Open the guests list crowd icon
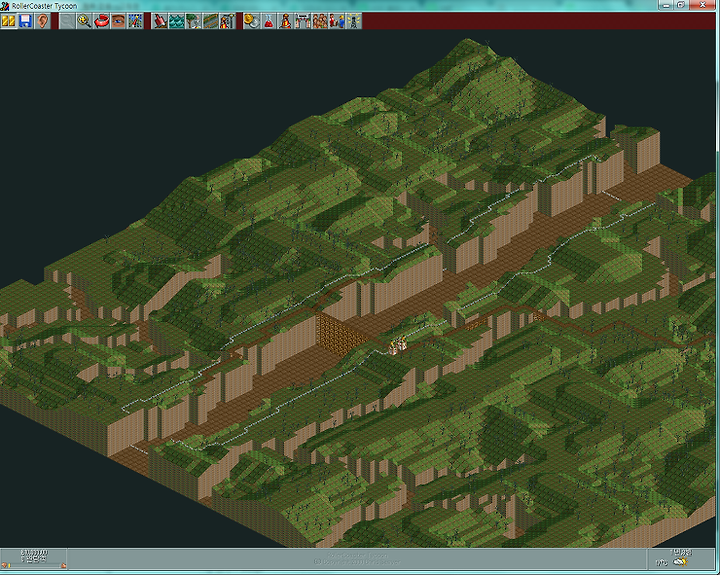The image size is (720, 575). (x=320, y=21)
